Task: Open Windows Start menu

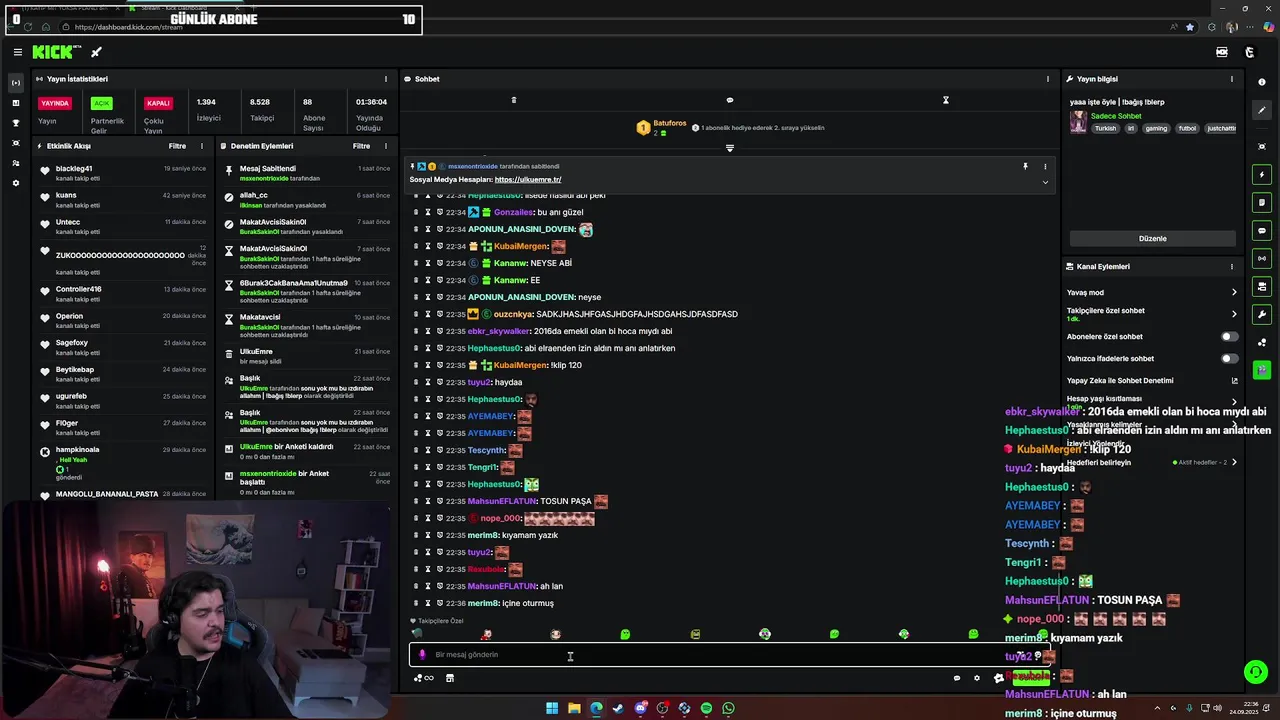Action: click(x=552, y=708)
